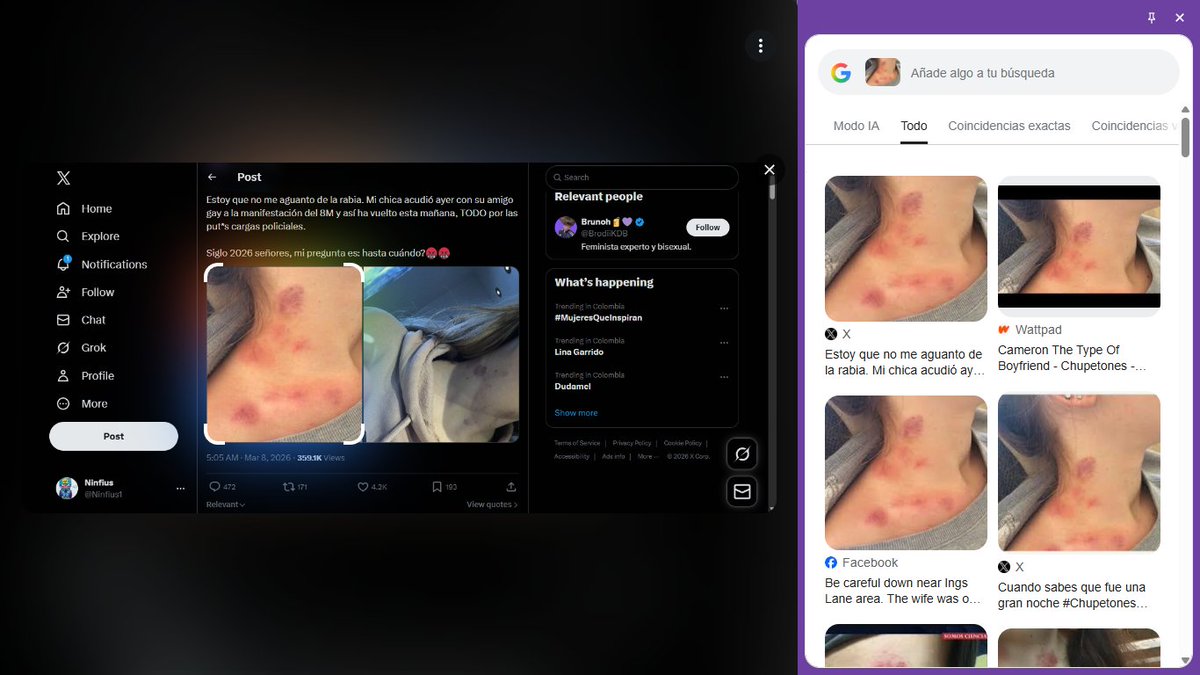1200x675 pixels.
Task: Click the Google logo in search box
Action: [841, 73]
